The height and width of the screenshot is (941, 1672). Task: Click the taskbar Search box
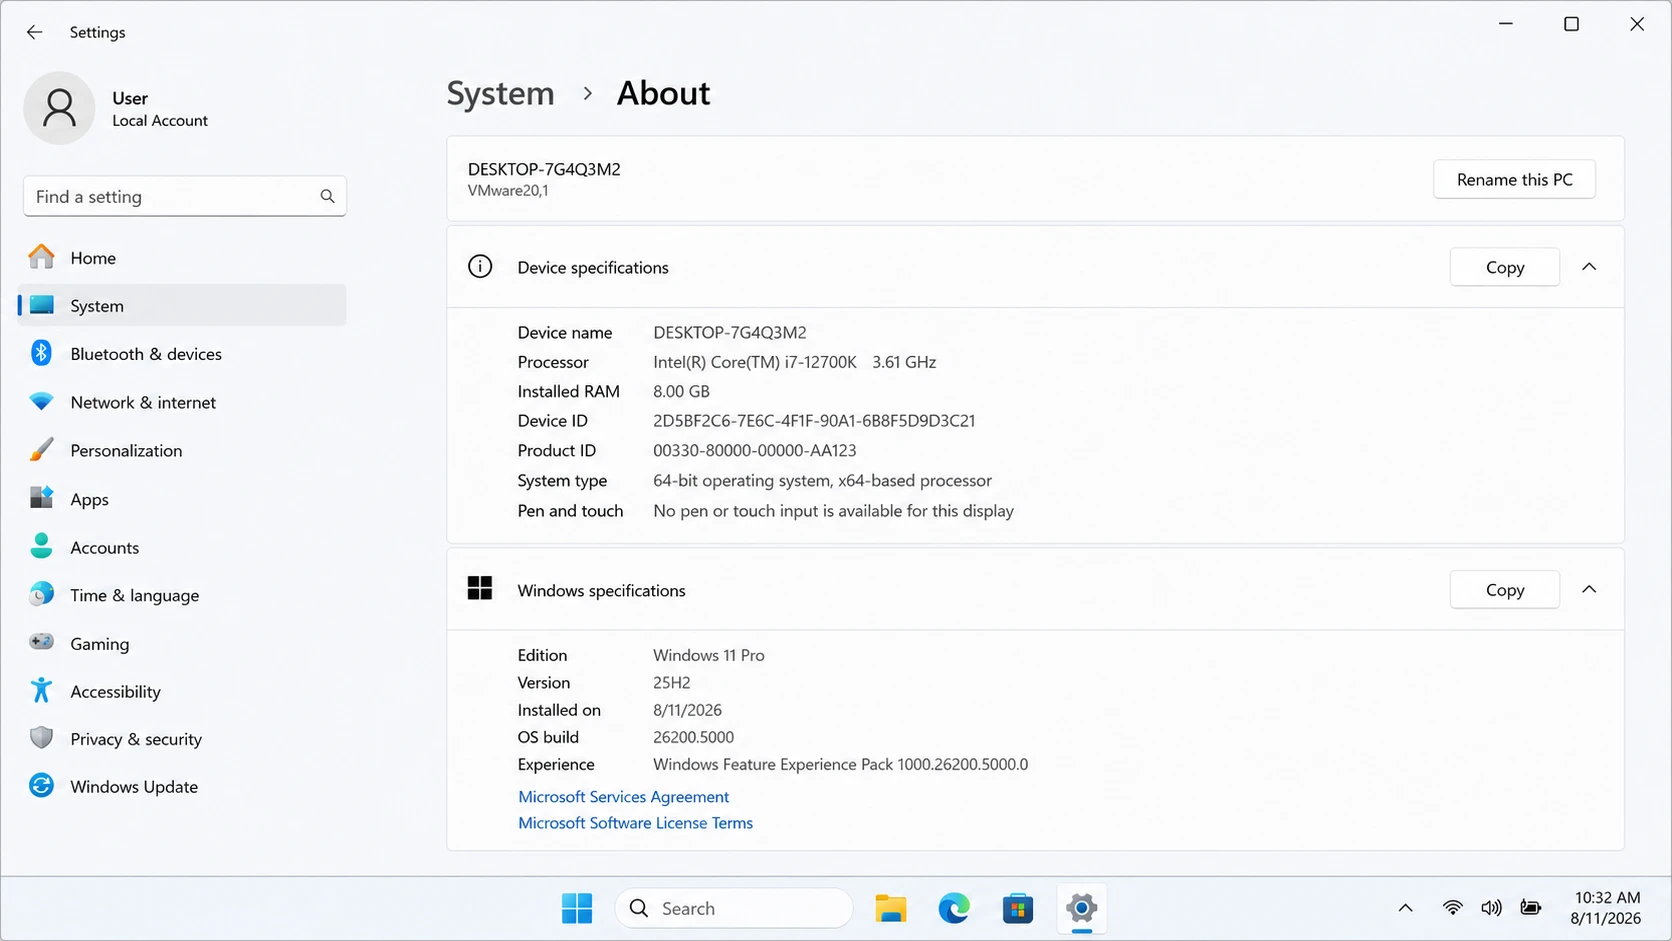point(734,908)
